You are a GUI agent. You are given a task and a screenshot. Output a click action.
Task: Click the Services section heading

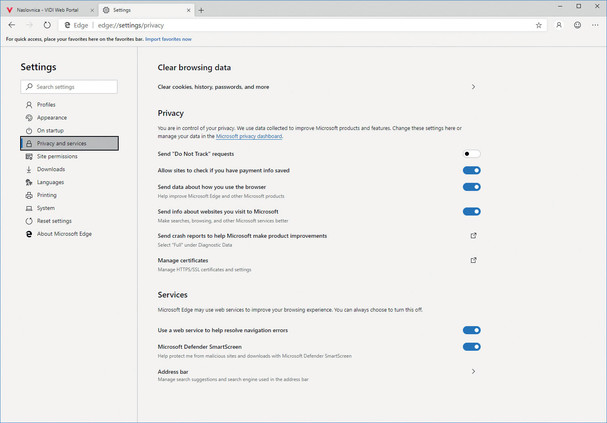tap(172, 295)
